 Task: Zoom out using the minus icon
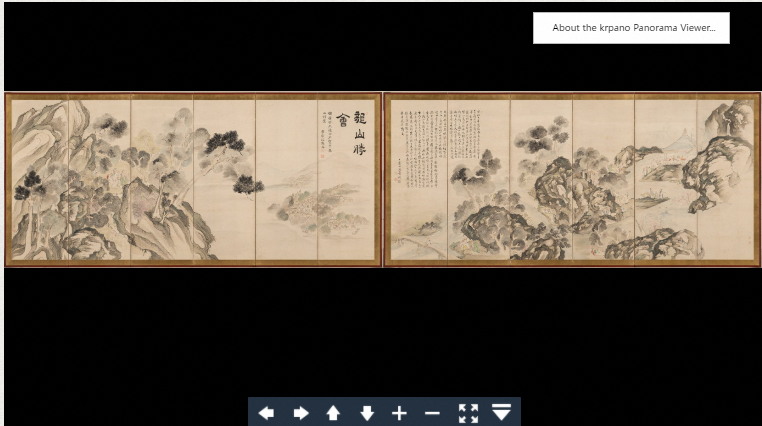tap(432, 413)
